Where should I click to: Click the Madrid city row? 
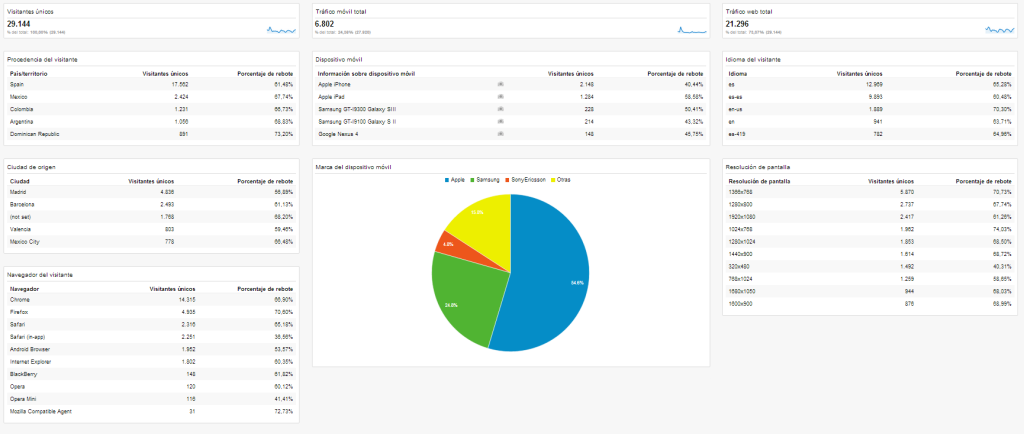[x=152, y=192]
